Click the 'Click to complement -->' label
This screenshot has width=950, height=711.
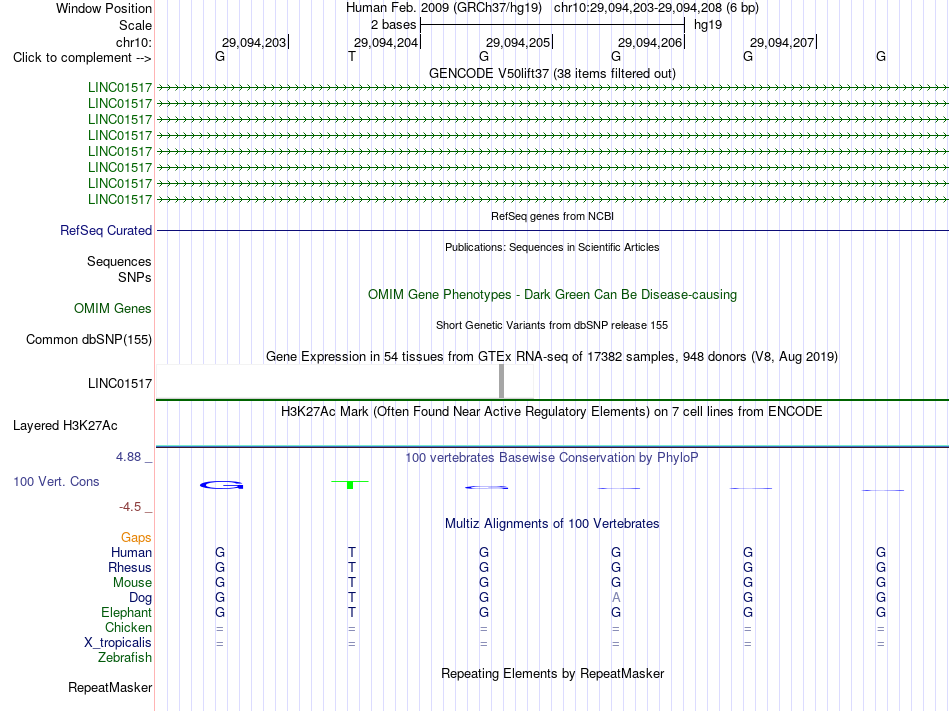click(82, 58)
